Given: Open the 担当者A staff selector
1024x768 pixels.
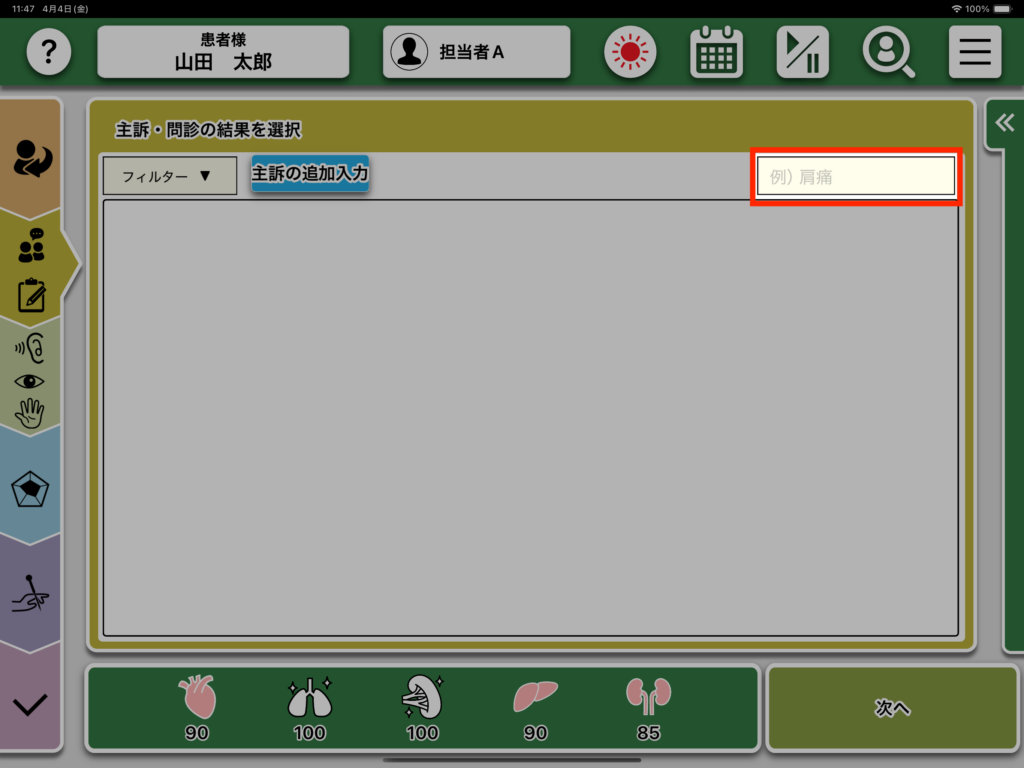Looking at the screenshot, I should [476, 52].
